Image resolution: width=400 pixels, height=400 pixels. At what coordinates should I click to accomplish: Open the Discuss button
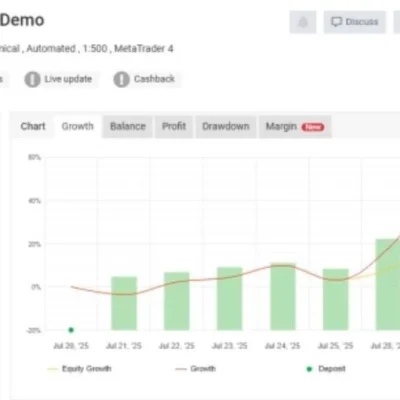pos(355,22)
